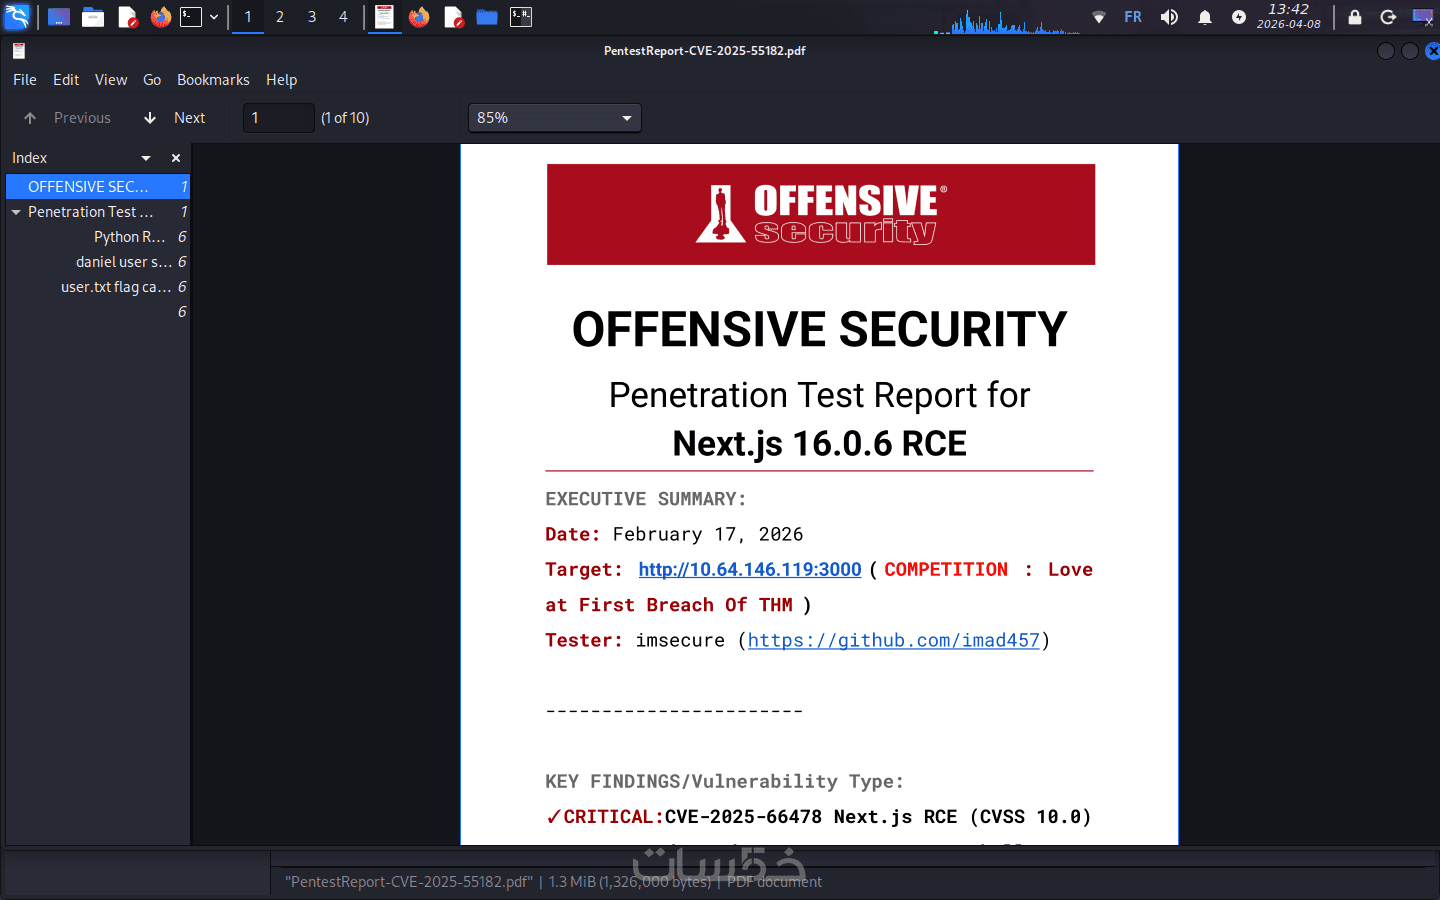Open the Go menu
The image size is (1440, 900).
tap(152, 80)
